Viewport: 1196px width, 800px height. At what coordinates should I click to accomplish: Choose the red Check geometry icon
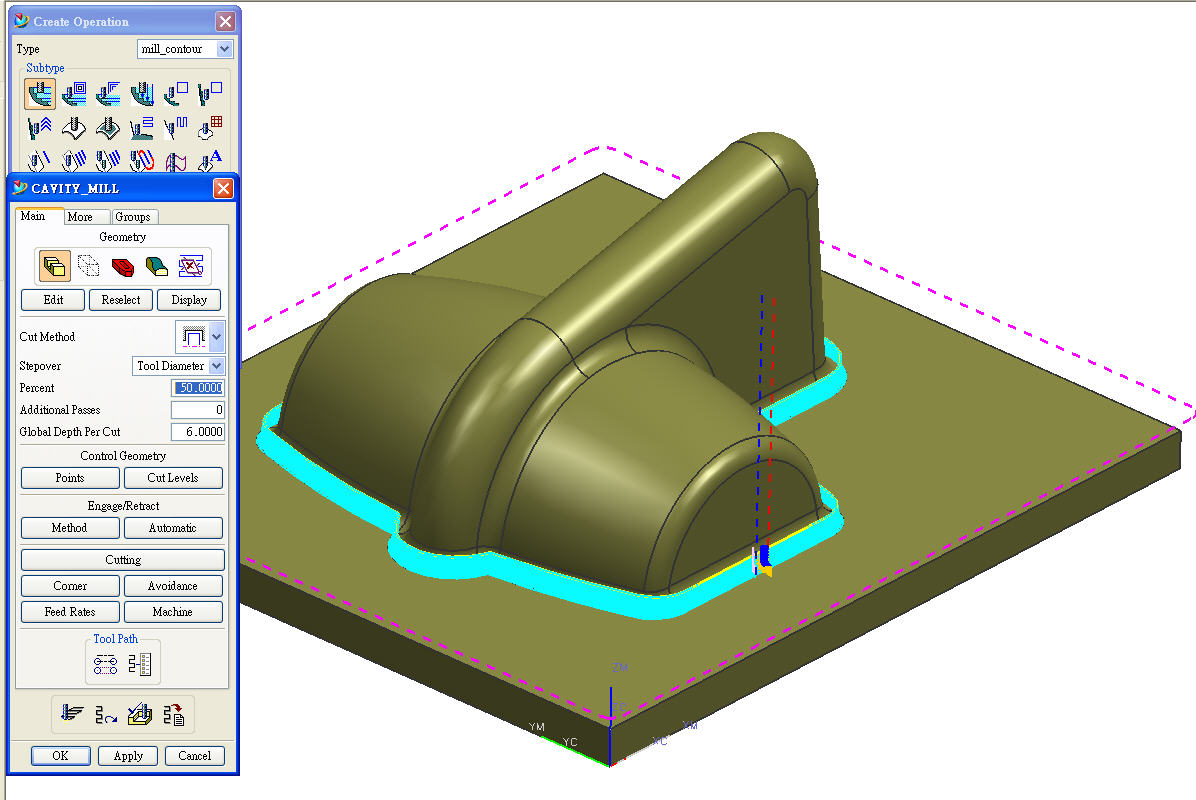(x=123, y=266)
